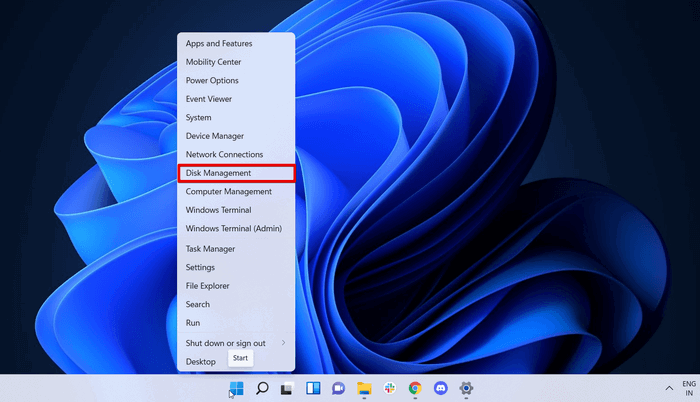Select Disk Management from the menu

tap(236, 173)
